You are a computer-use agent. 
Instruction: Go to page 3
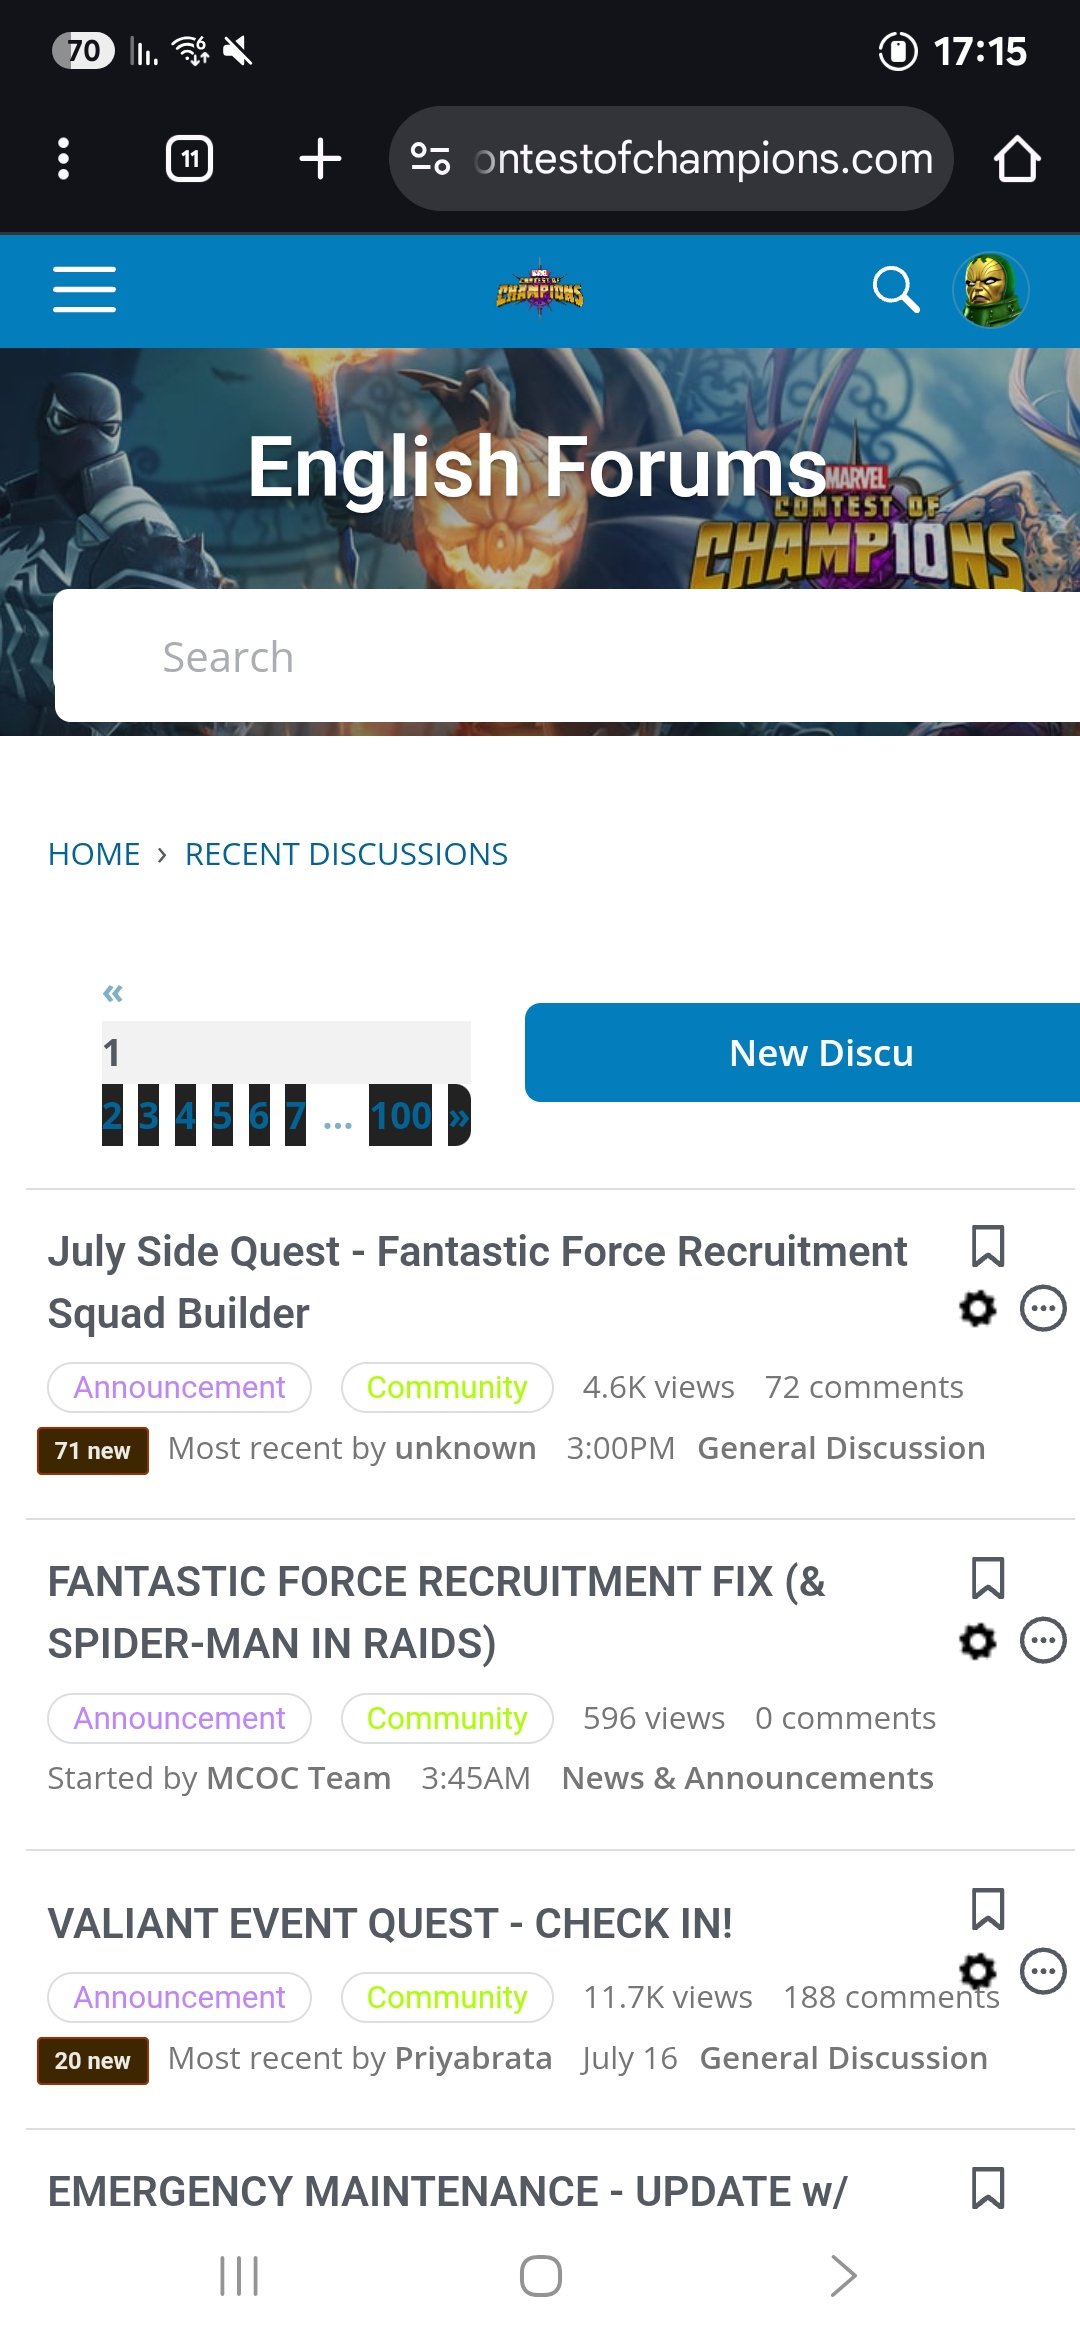[148, 1115]
